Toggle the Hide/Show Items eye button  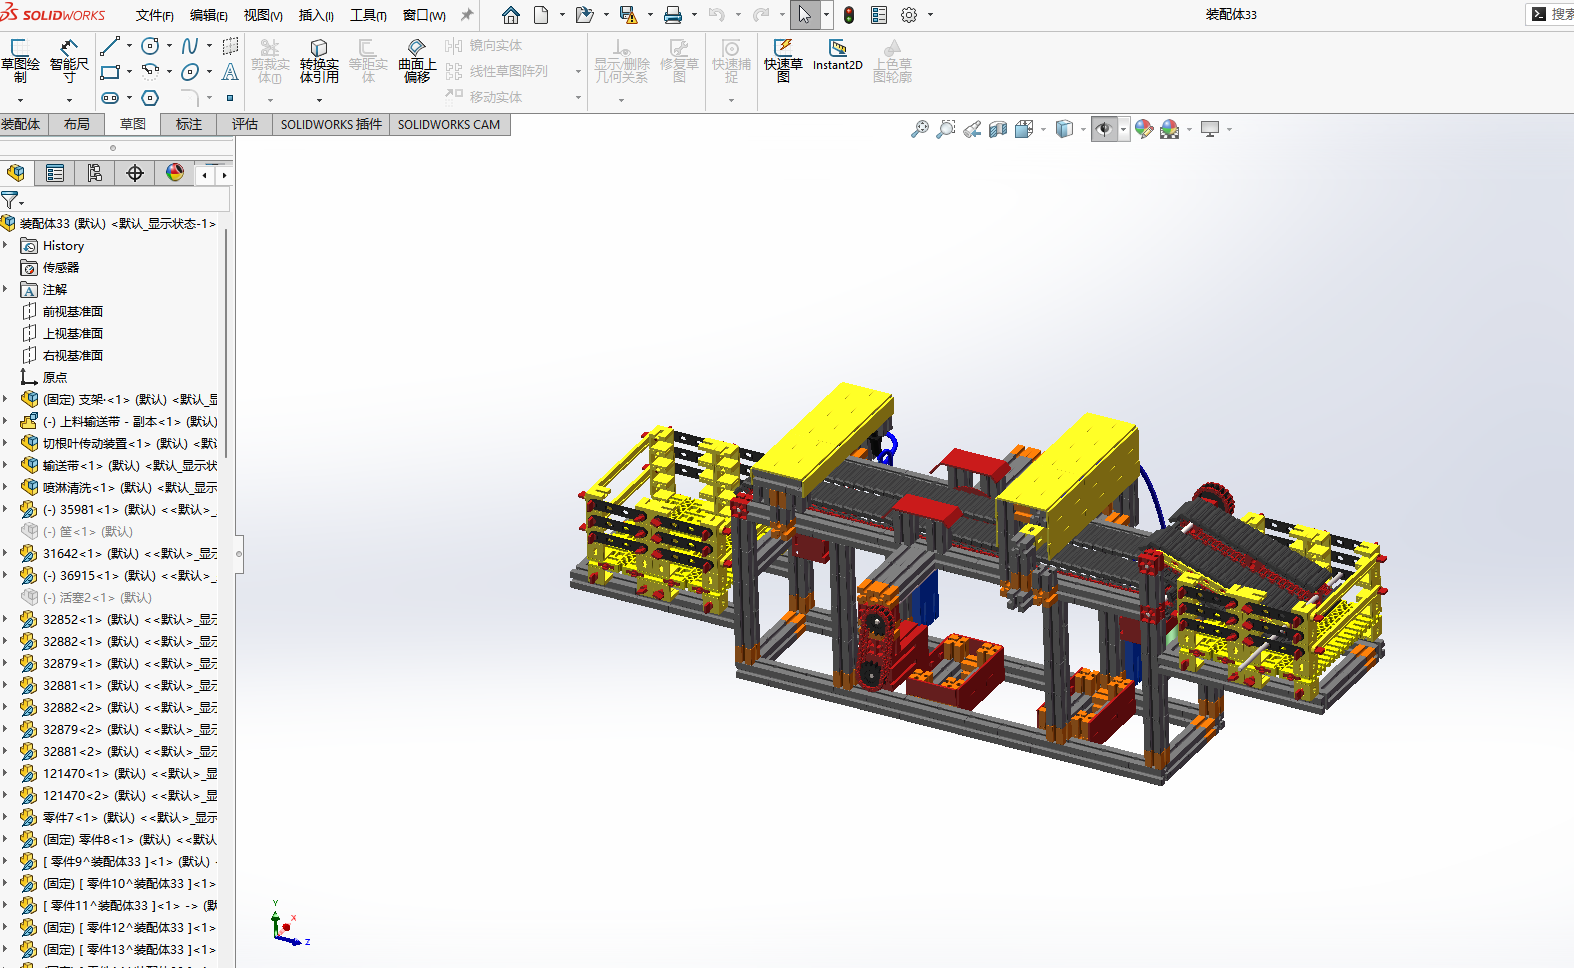pos(1104,129)
